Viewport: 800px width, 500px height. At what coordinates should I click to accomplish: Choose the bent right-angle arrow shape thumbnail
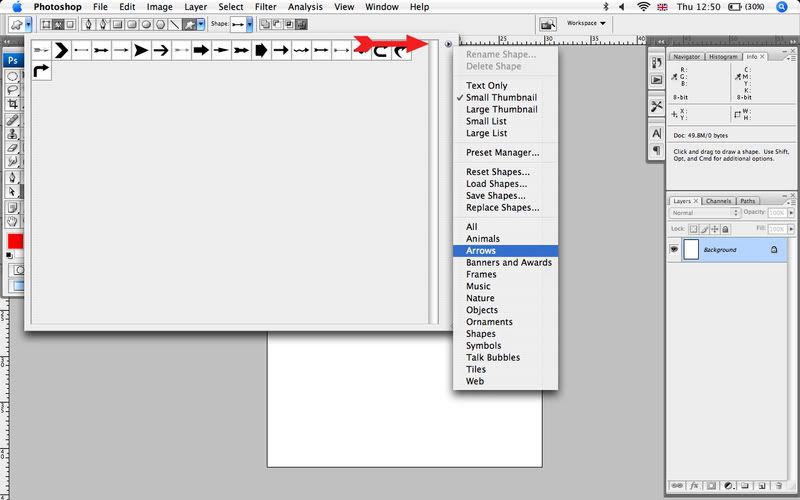tap(42, 70)
